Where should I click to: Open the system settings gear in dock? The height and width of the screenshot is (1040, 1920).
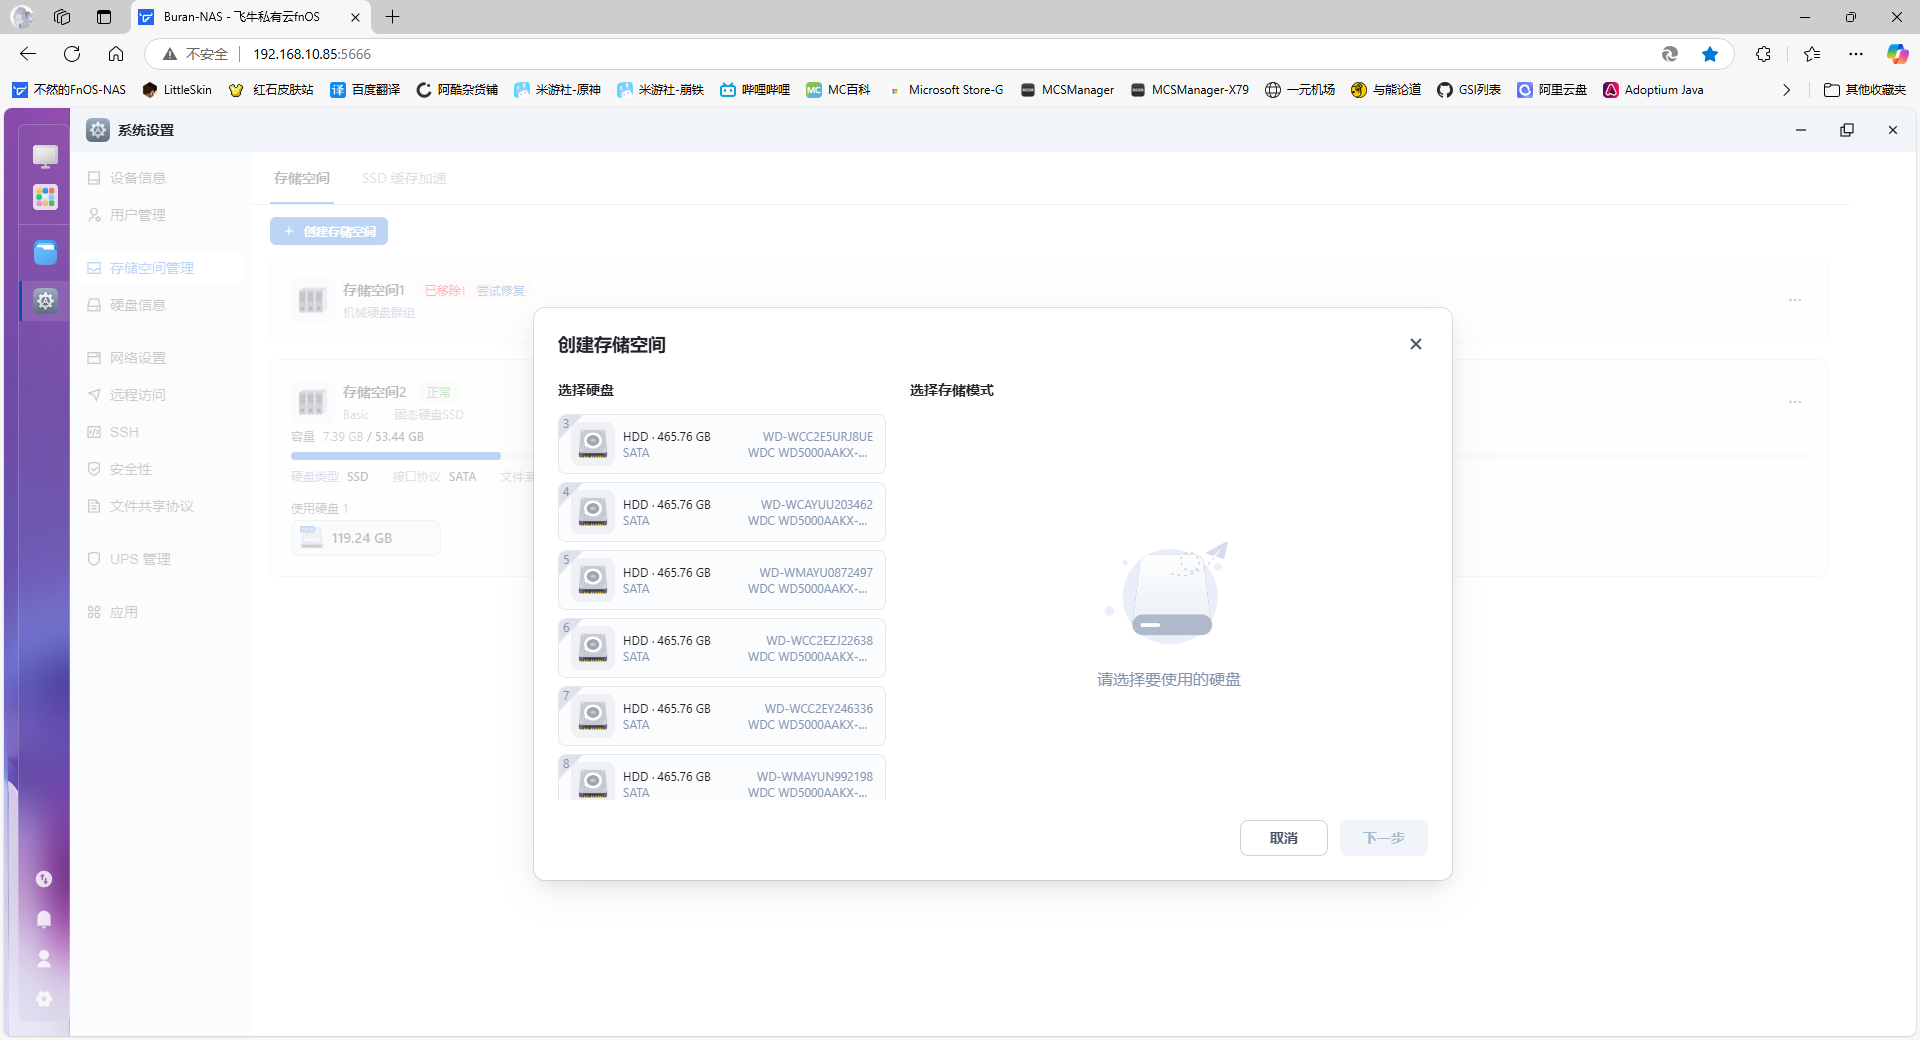45,300
